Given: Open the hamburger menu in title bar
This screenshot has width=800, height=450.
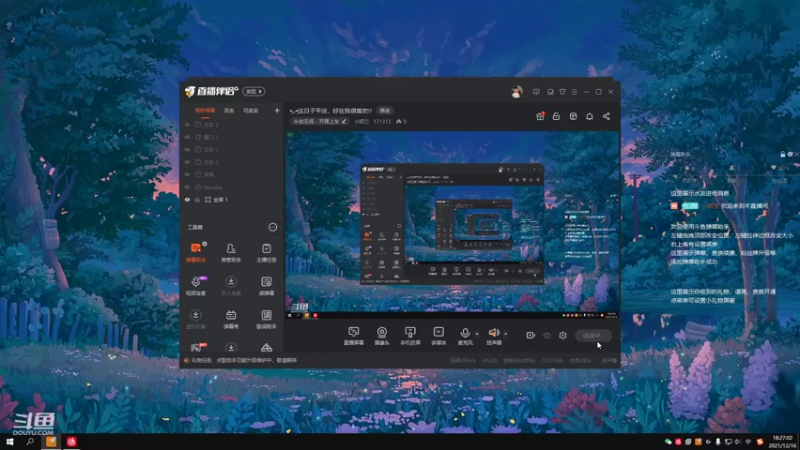Looking at the screenshot, I should click(574, 92).
